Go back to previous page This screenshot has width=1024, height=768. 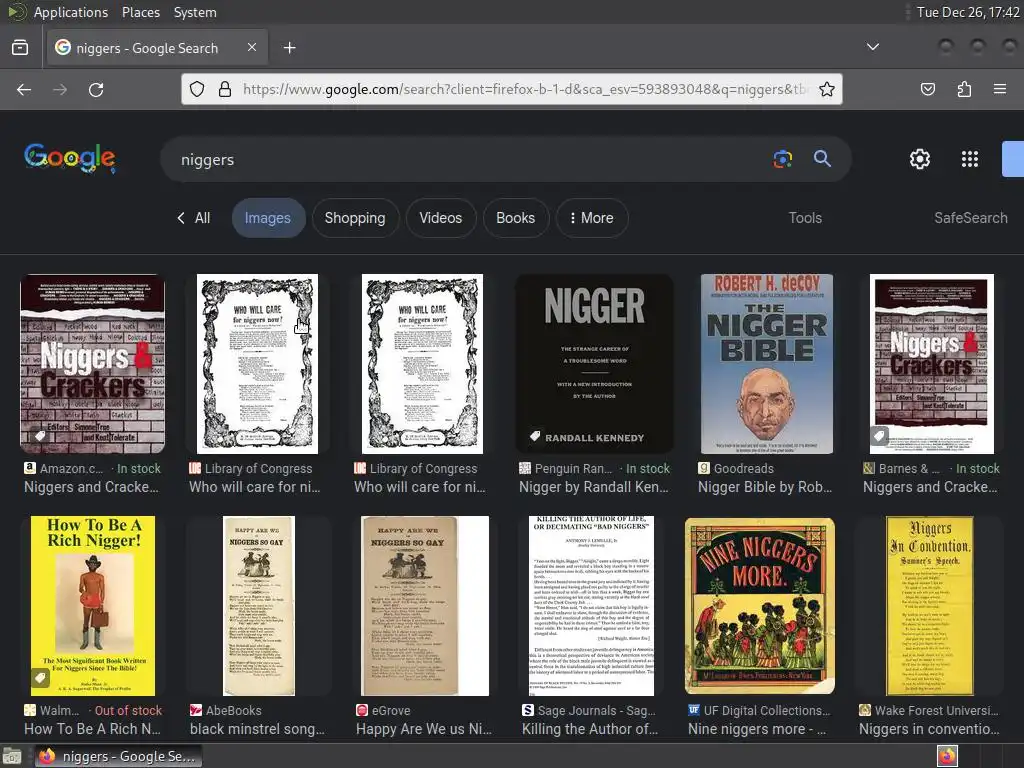pyautogui.click(x=24, y=89)
